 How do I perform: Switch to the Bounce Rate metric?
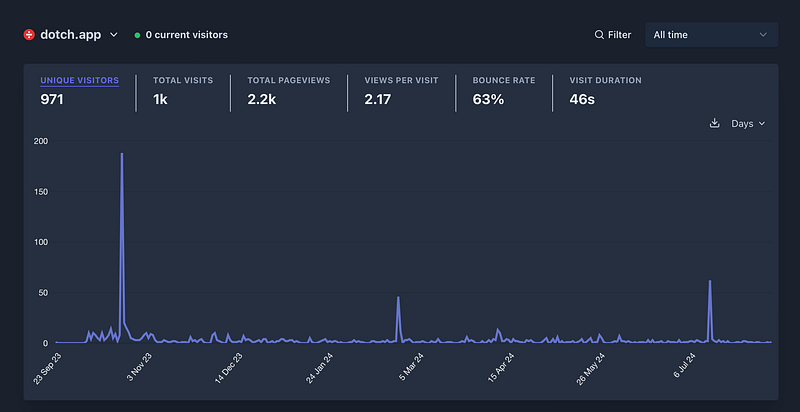504,90
